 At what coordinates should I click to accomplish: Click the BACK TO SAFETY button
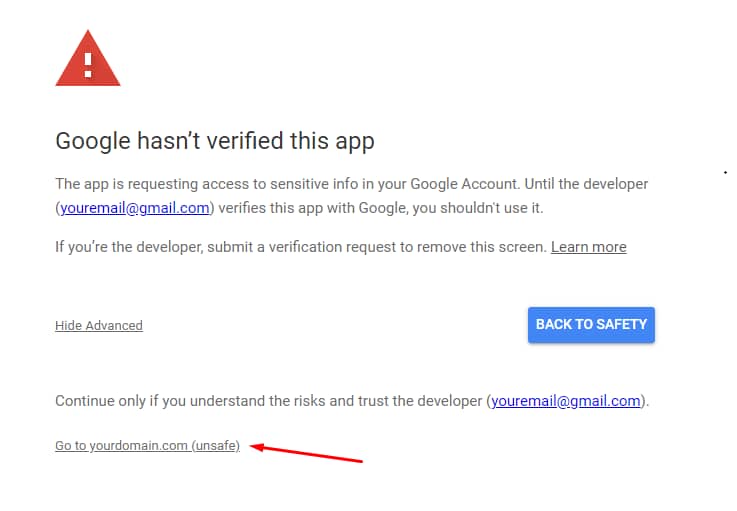point(591,324)
